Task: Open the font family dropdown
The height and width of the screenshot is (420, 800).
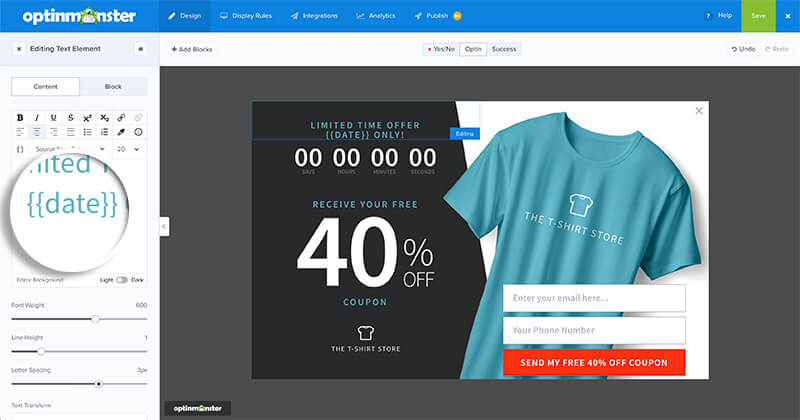Action: tap(70, 149)
